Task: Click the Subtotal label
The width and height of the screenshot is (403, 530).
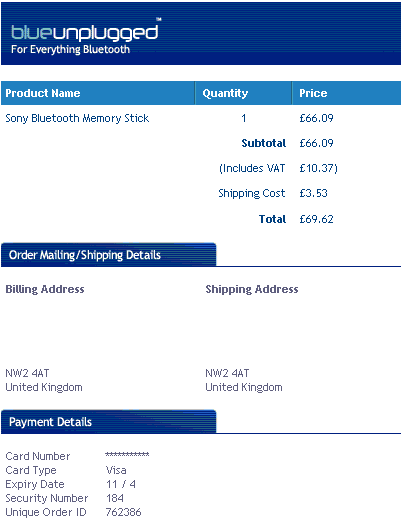Action: 264,143
